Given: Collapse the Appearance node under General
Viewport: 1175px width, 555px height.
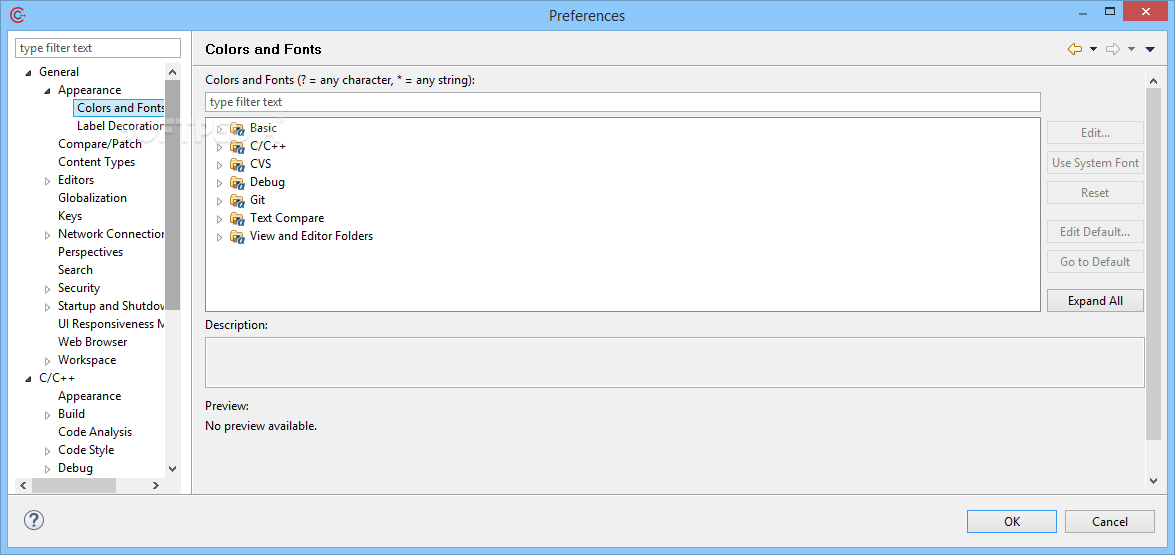Looking at the screenshot, I should (x=48, y=91).
